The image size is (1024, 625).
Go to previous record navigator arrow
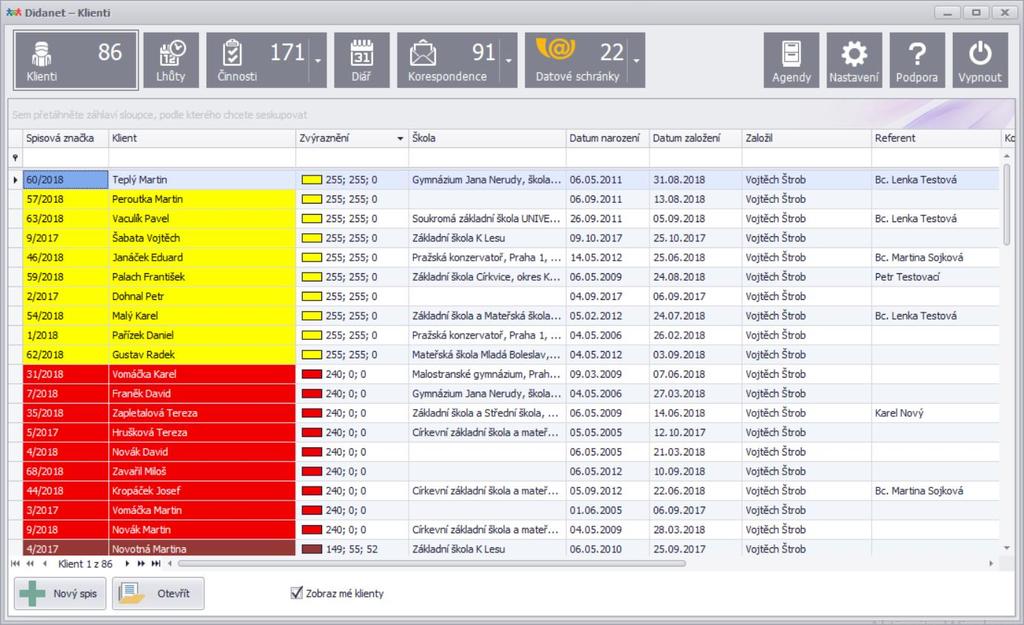44,564
